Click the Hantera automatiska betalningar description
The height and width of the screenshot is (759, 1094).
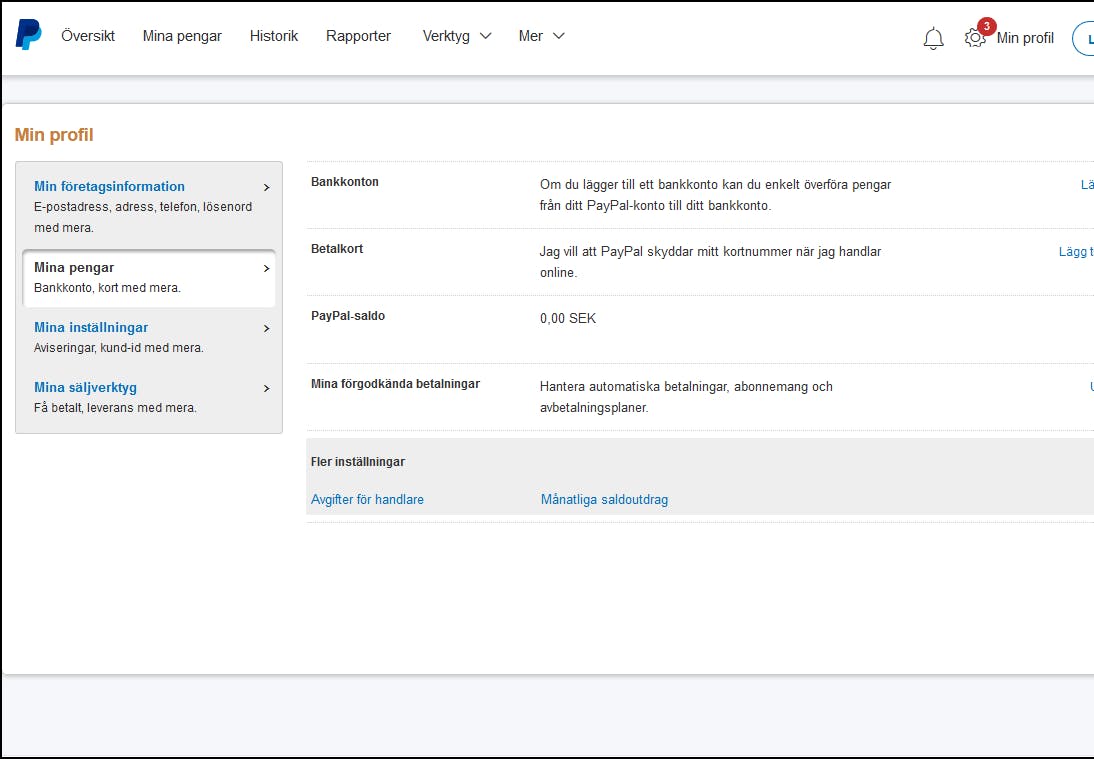point(686,397)
